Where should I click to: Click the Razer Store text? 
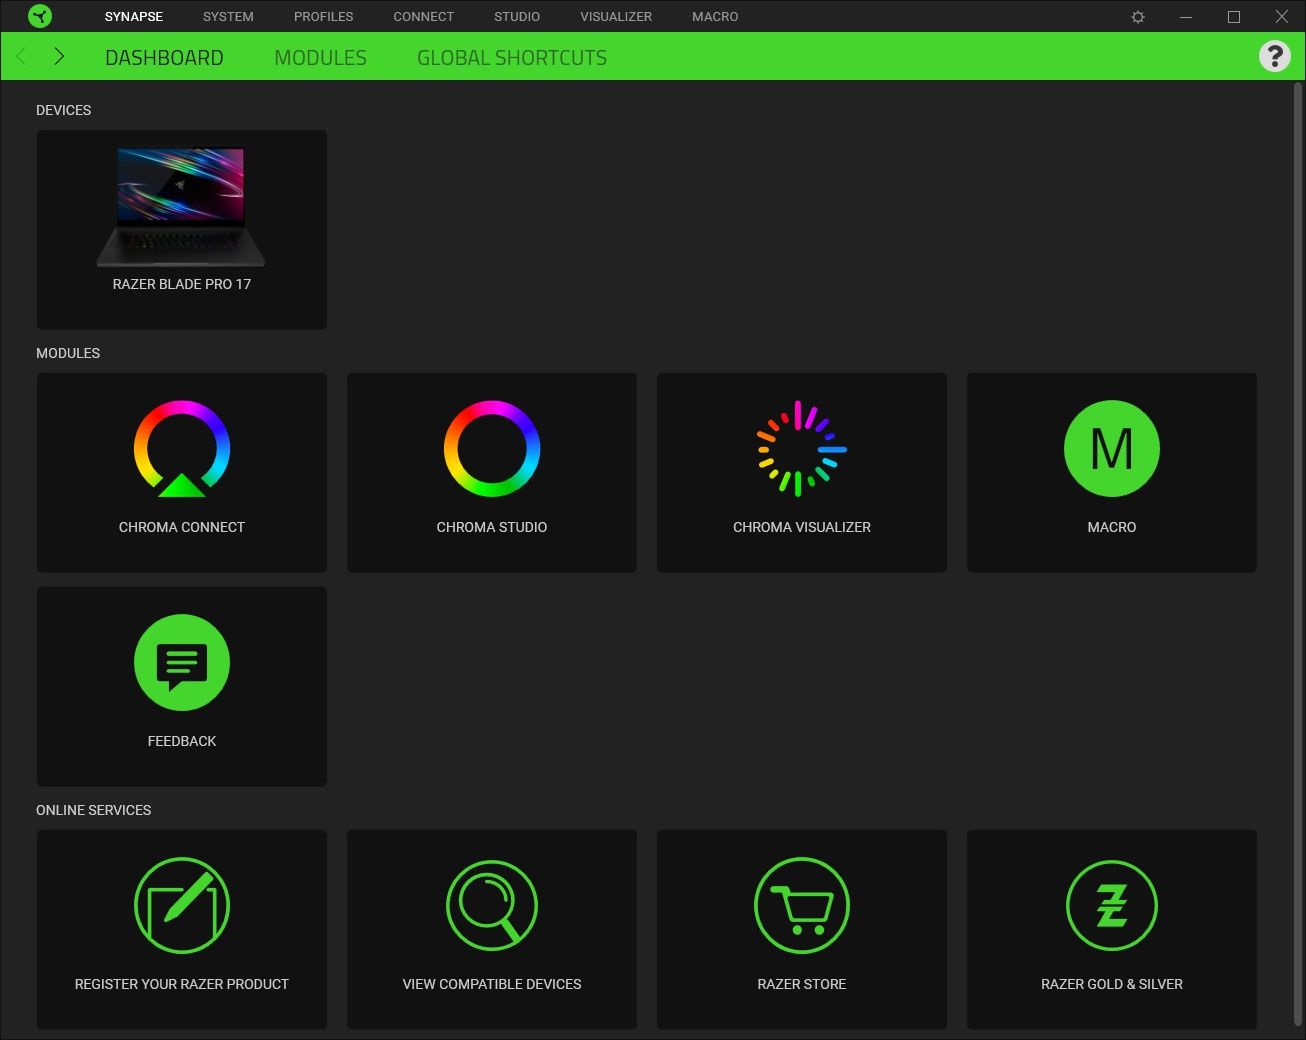(802, 984)
